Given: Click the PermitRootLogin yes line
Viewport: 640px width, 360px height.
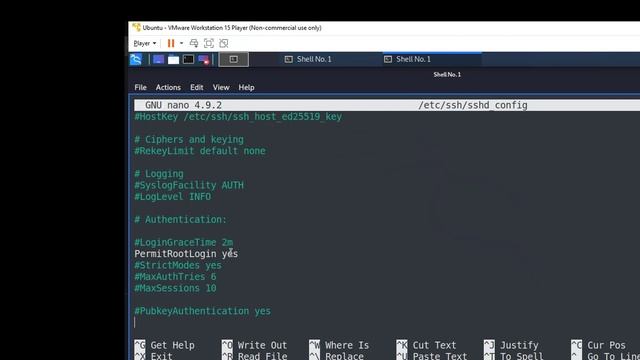Looking at the screenshot, I should coord(186,254).
